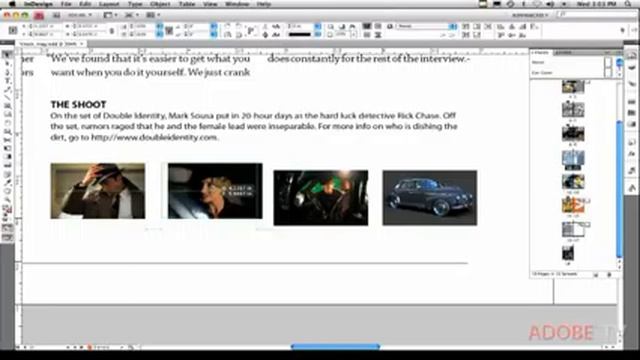640x360 pixels.
Task: Open the Control panel menu at far right
Action: coord(633,30)
